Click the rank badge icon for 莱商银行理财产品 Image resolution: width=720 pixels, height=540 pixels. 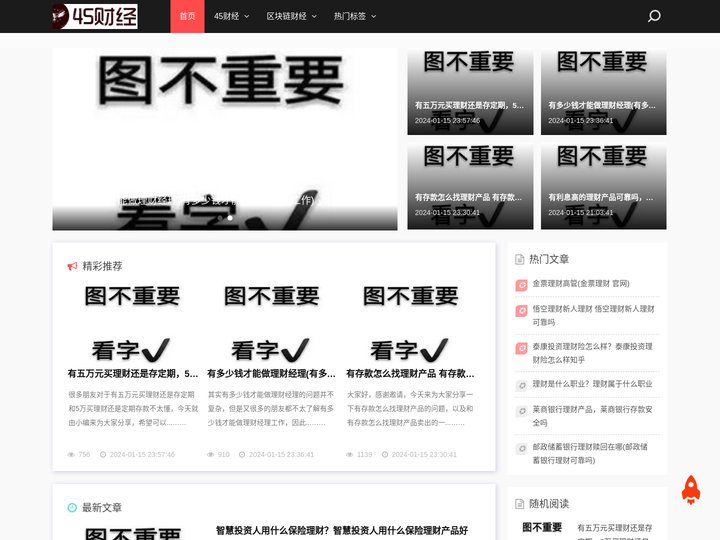[x=522, y=411]
